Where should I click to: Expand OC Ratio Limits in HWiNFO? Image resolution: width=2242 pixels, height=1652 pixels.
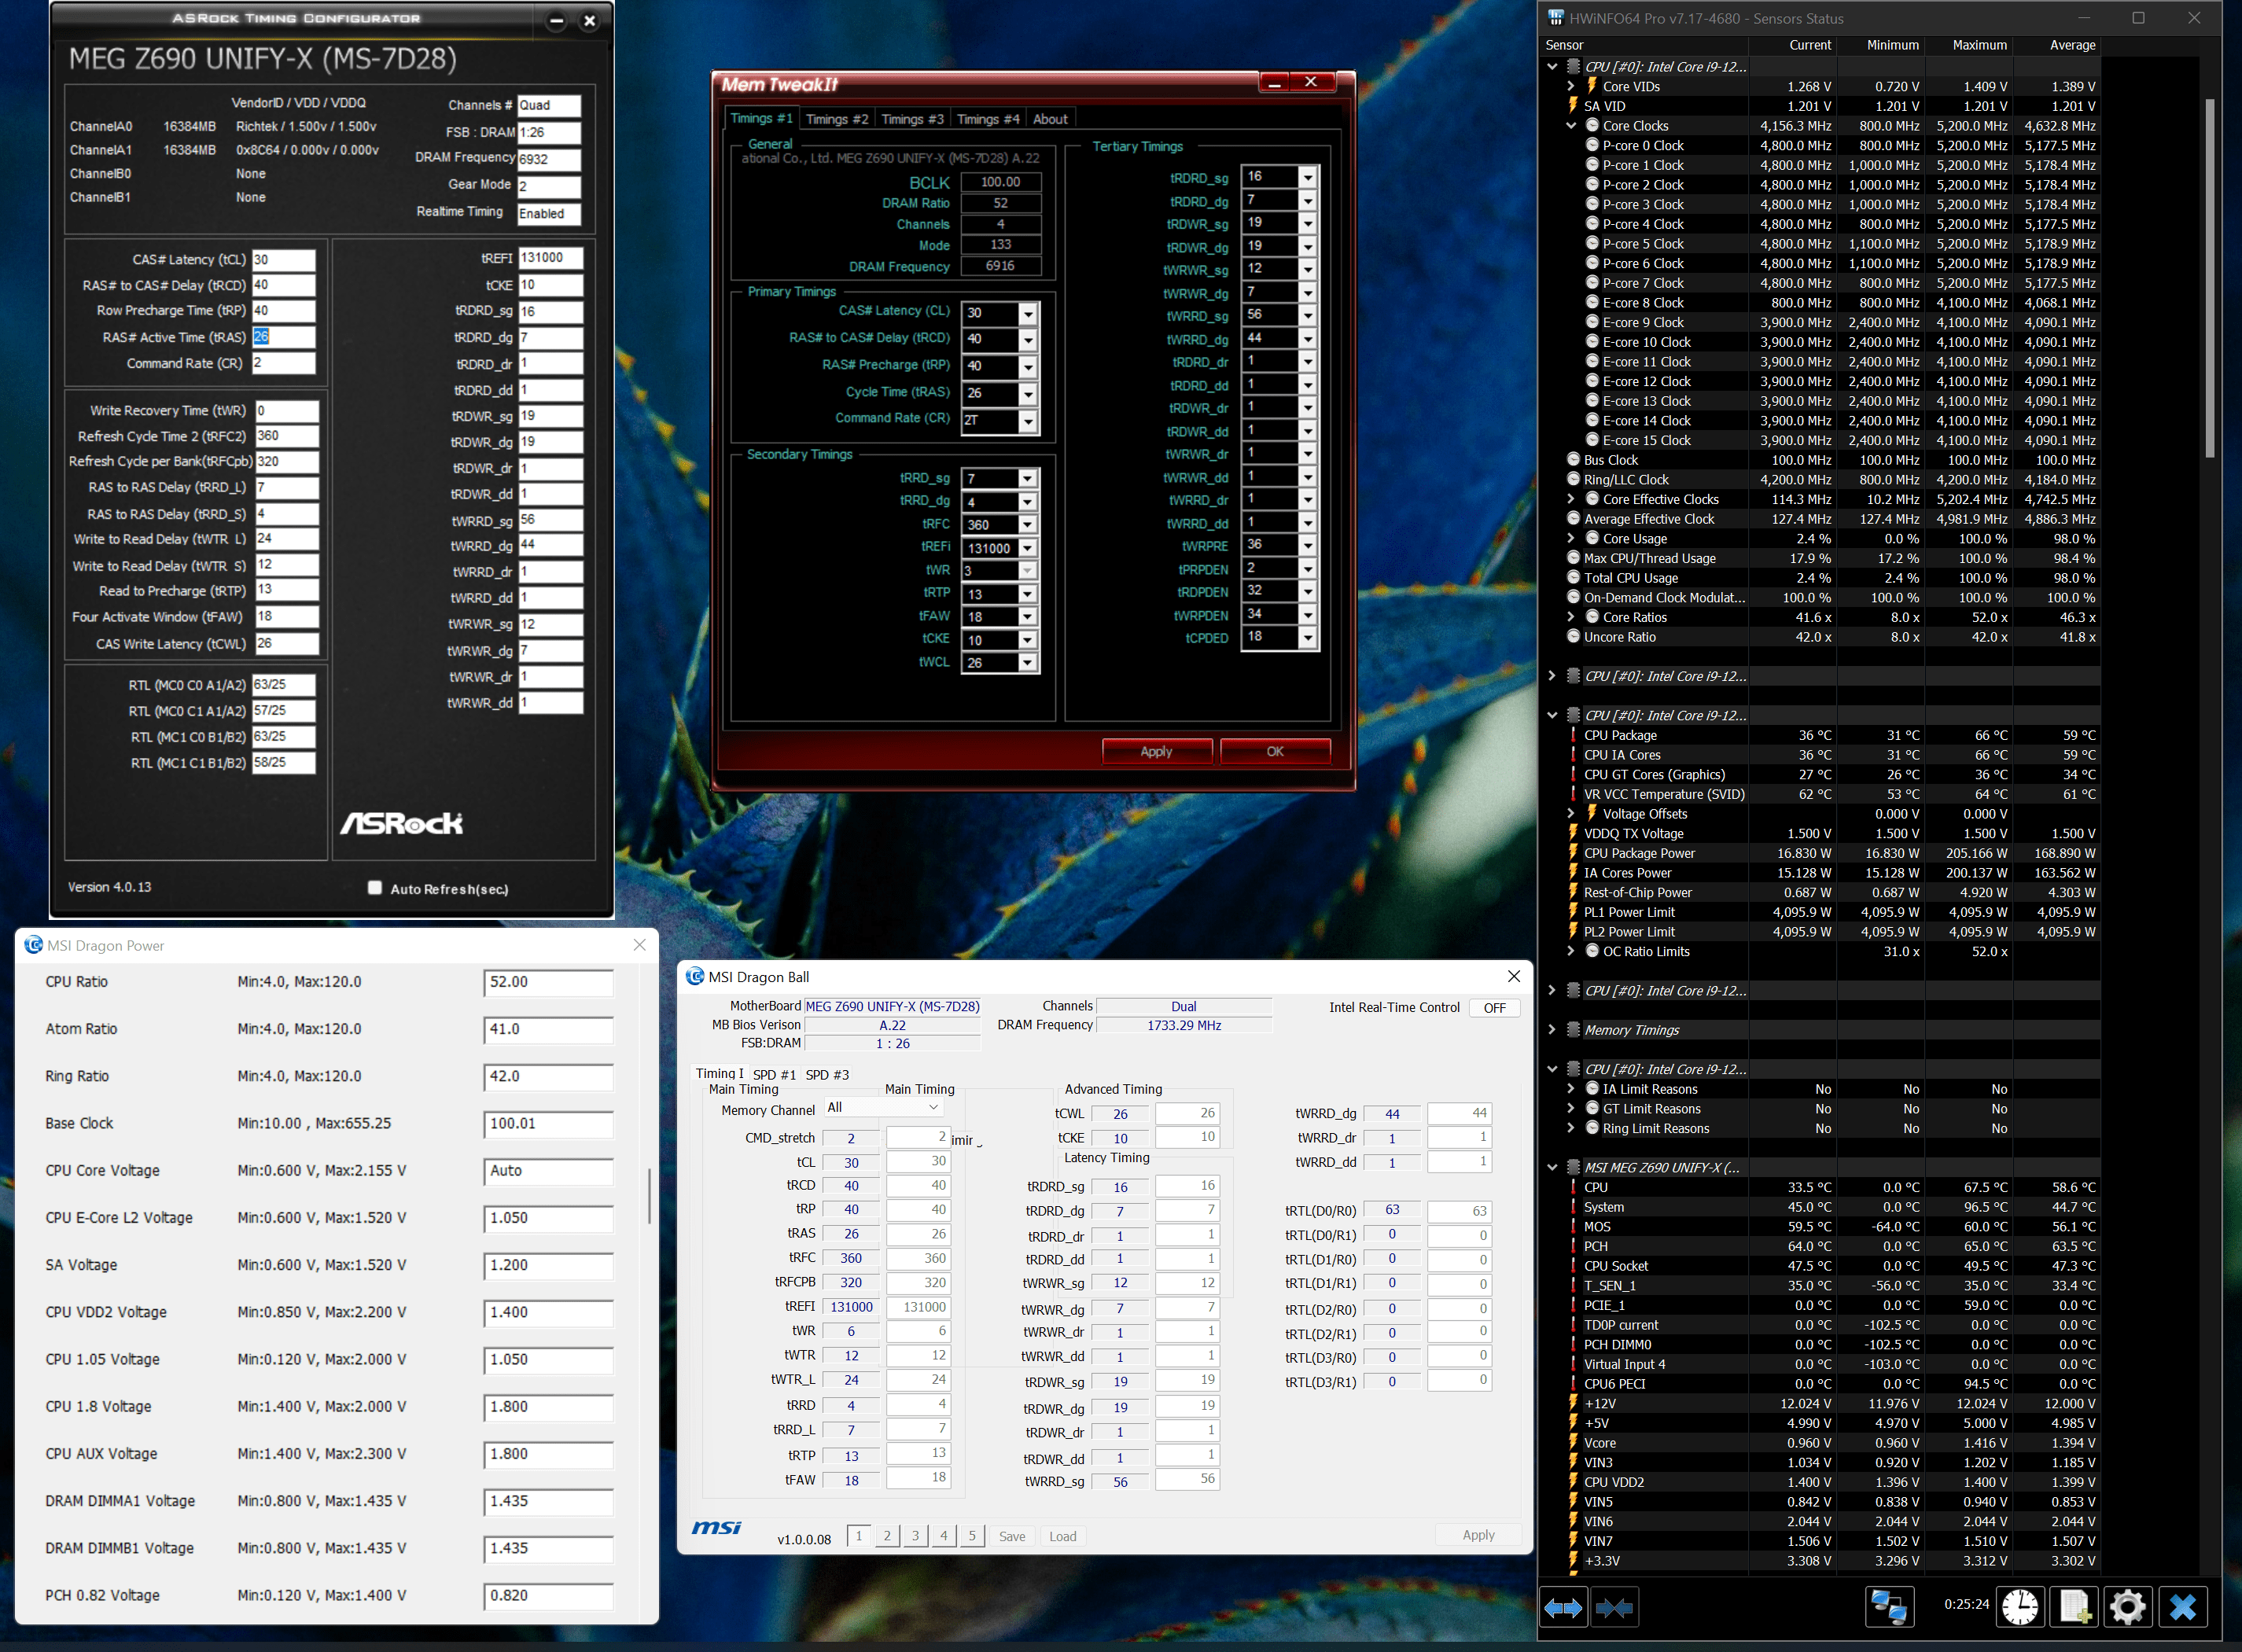tap(1572, 951)
